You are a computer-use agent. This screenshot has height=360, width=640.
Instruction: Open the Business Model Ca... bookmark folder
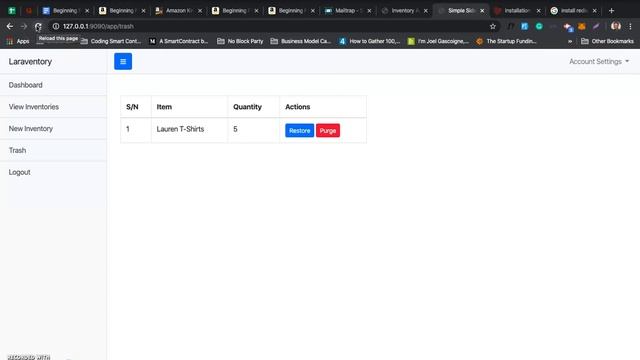coord(300,41)
